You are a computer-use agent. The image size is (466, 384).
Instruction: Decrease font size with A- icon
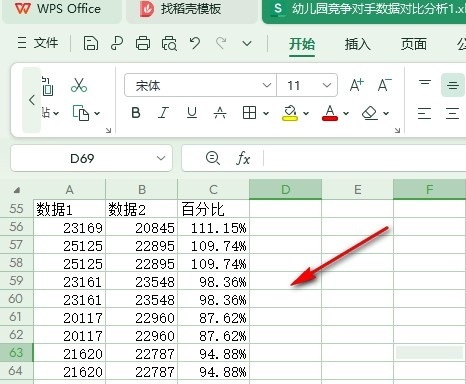[384, 85]
